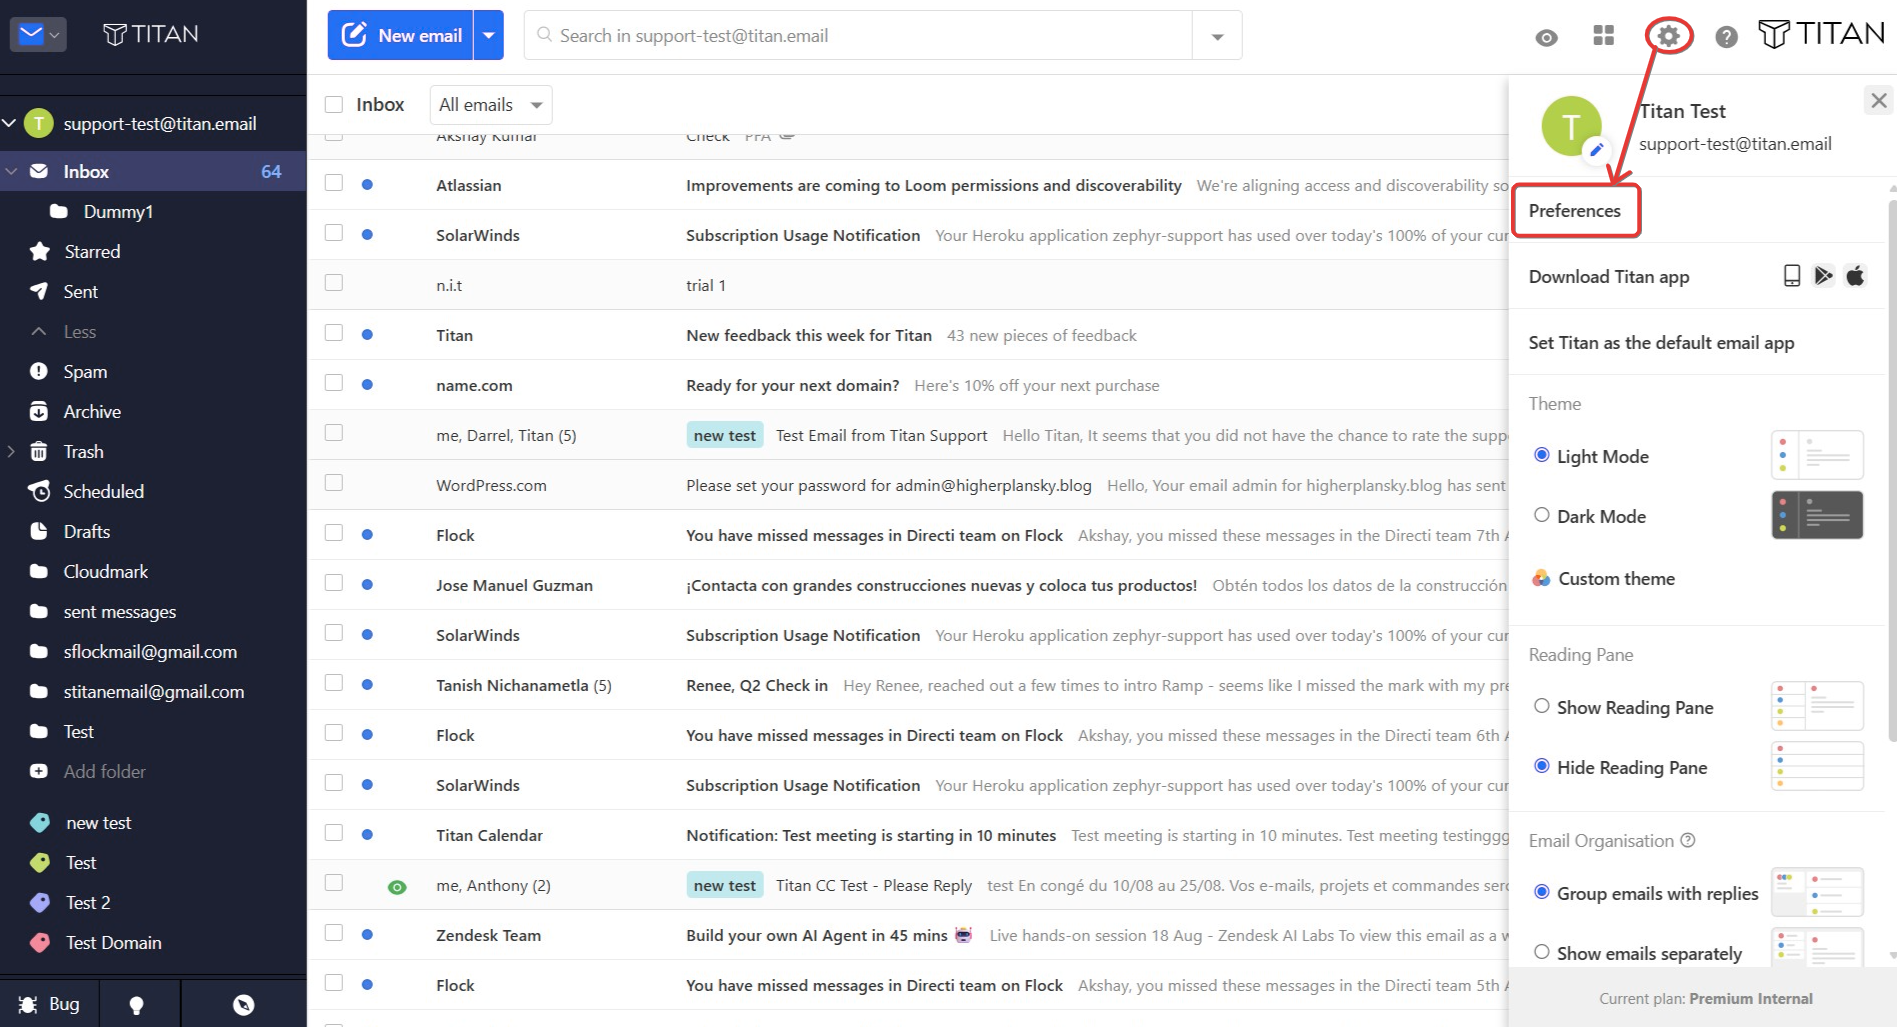
Task: Open the New email dropdown arrow
Action: [488, 35]
